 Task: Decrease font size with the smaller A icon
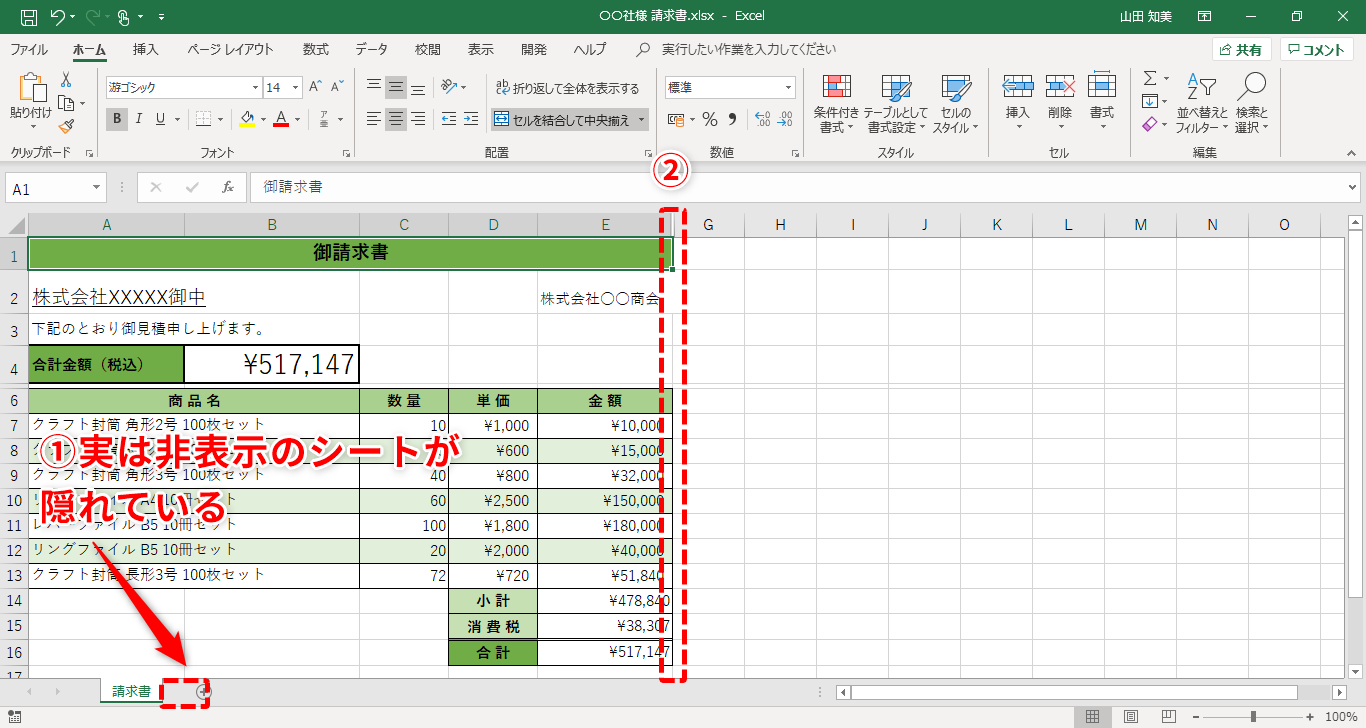(x=338, y=87)
